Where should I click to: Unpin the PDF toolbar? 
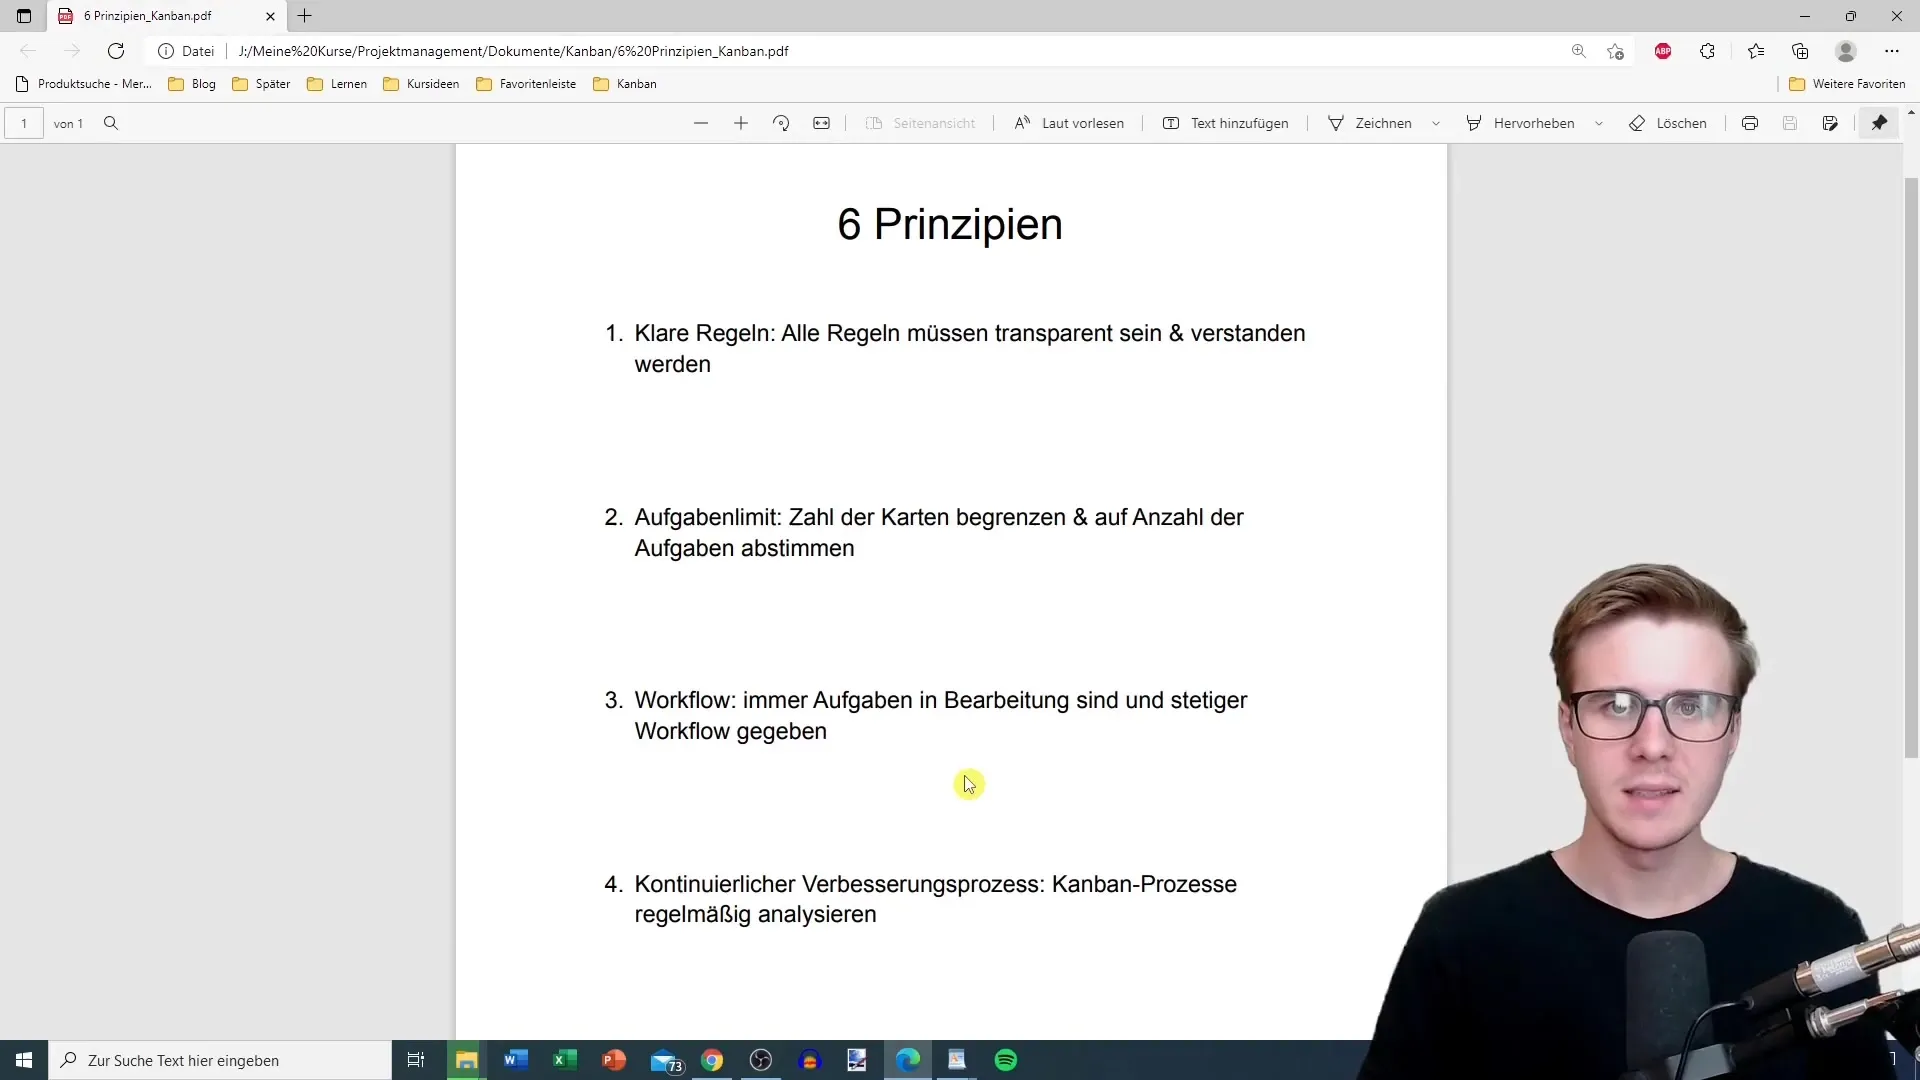click(x=1880, y=123)
